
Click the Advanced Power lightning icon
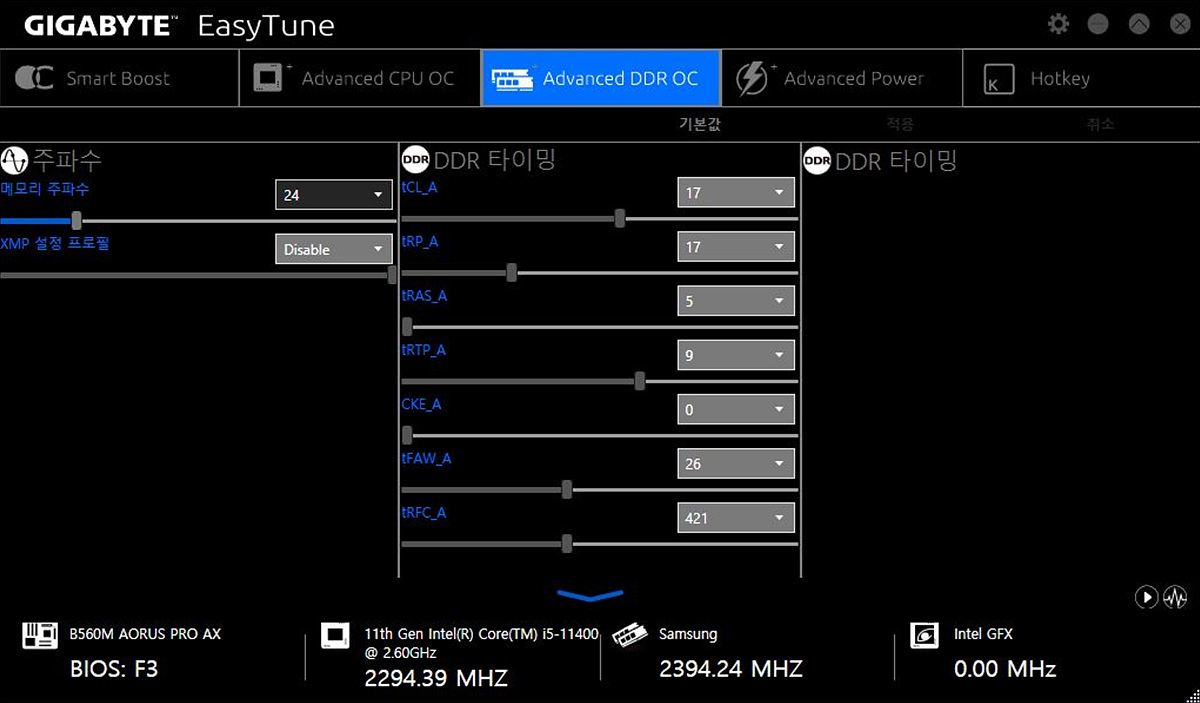click(x=751, y=78)
